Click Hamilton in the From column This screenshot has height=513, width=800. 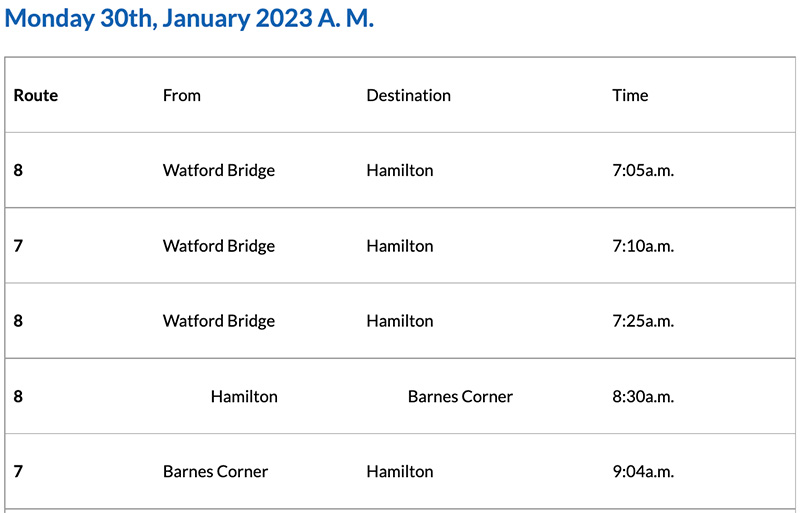(x=244, y=397)
